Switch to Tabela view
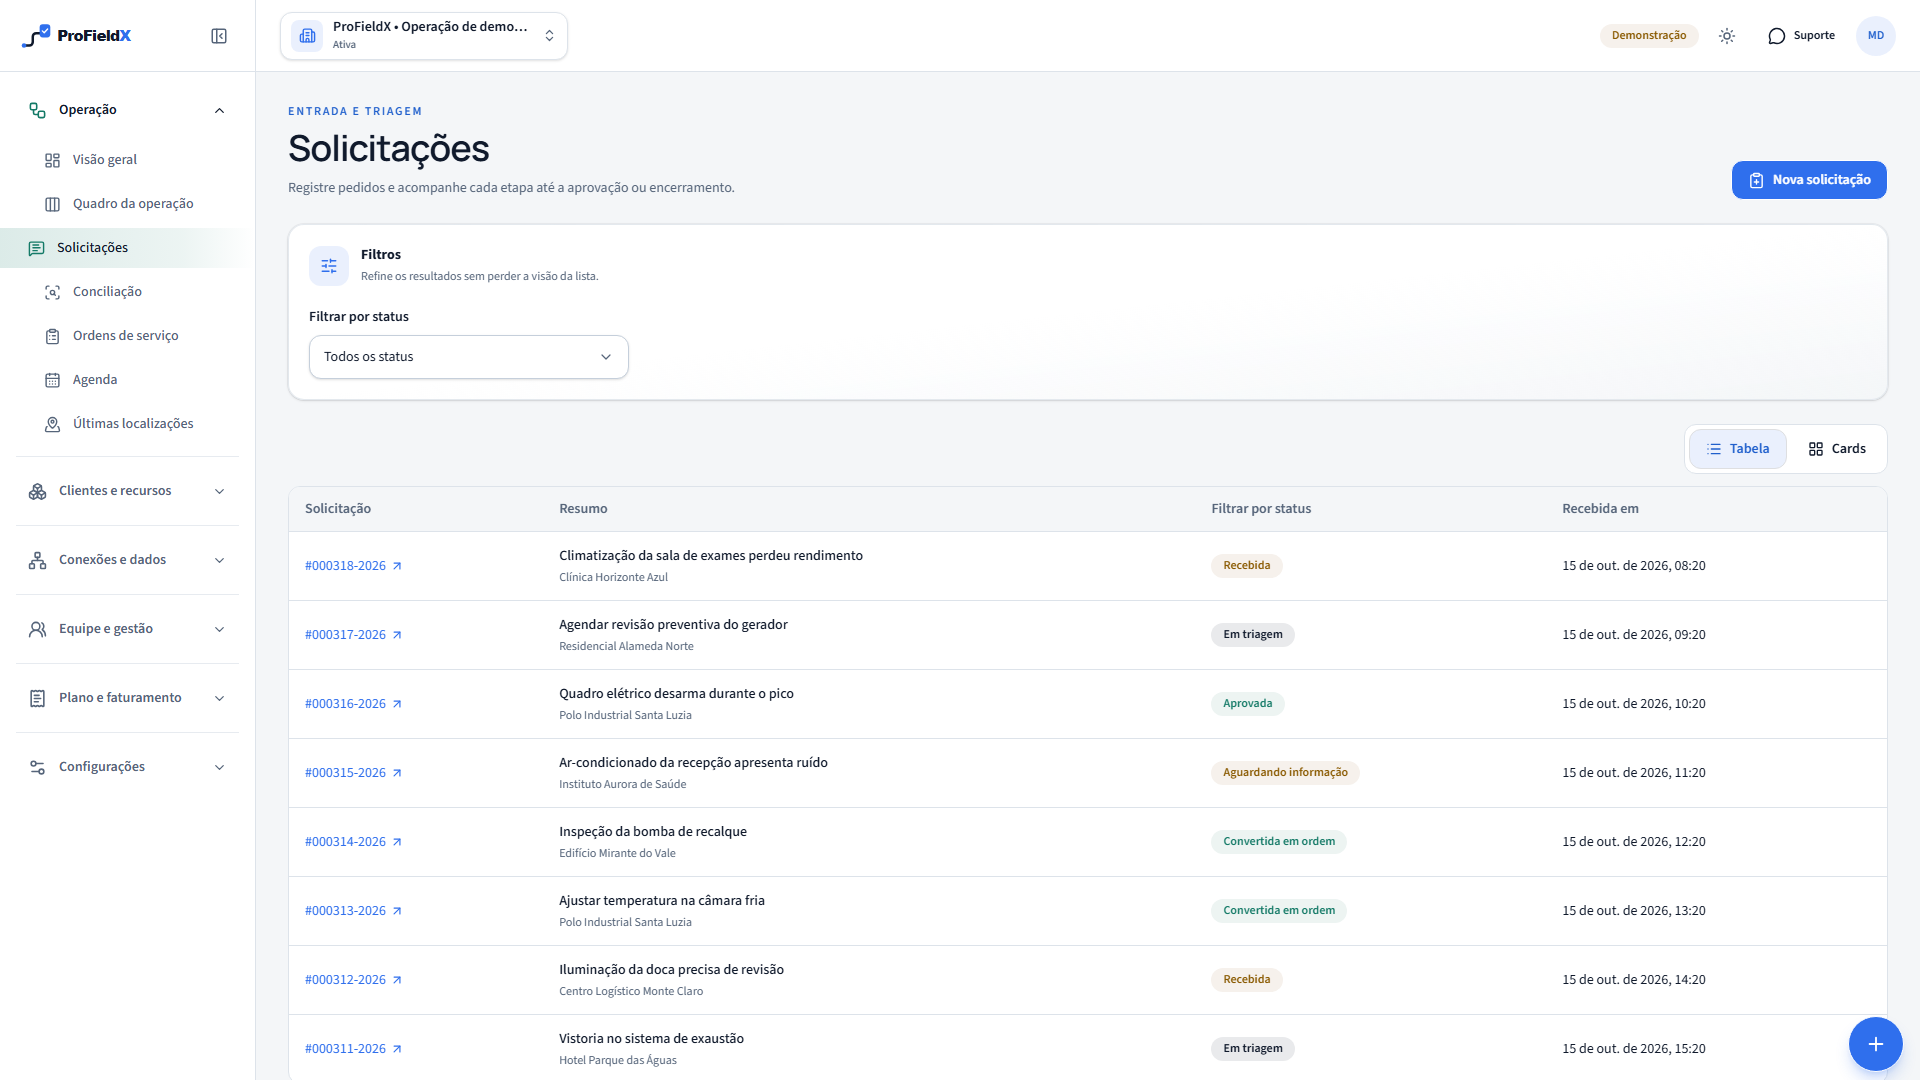 pyautogui.click(x=1738, y=449)
